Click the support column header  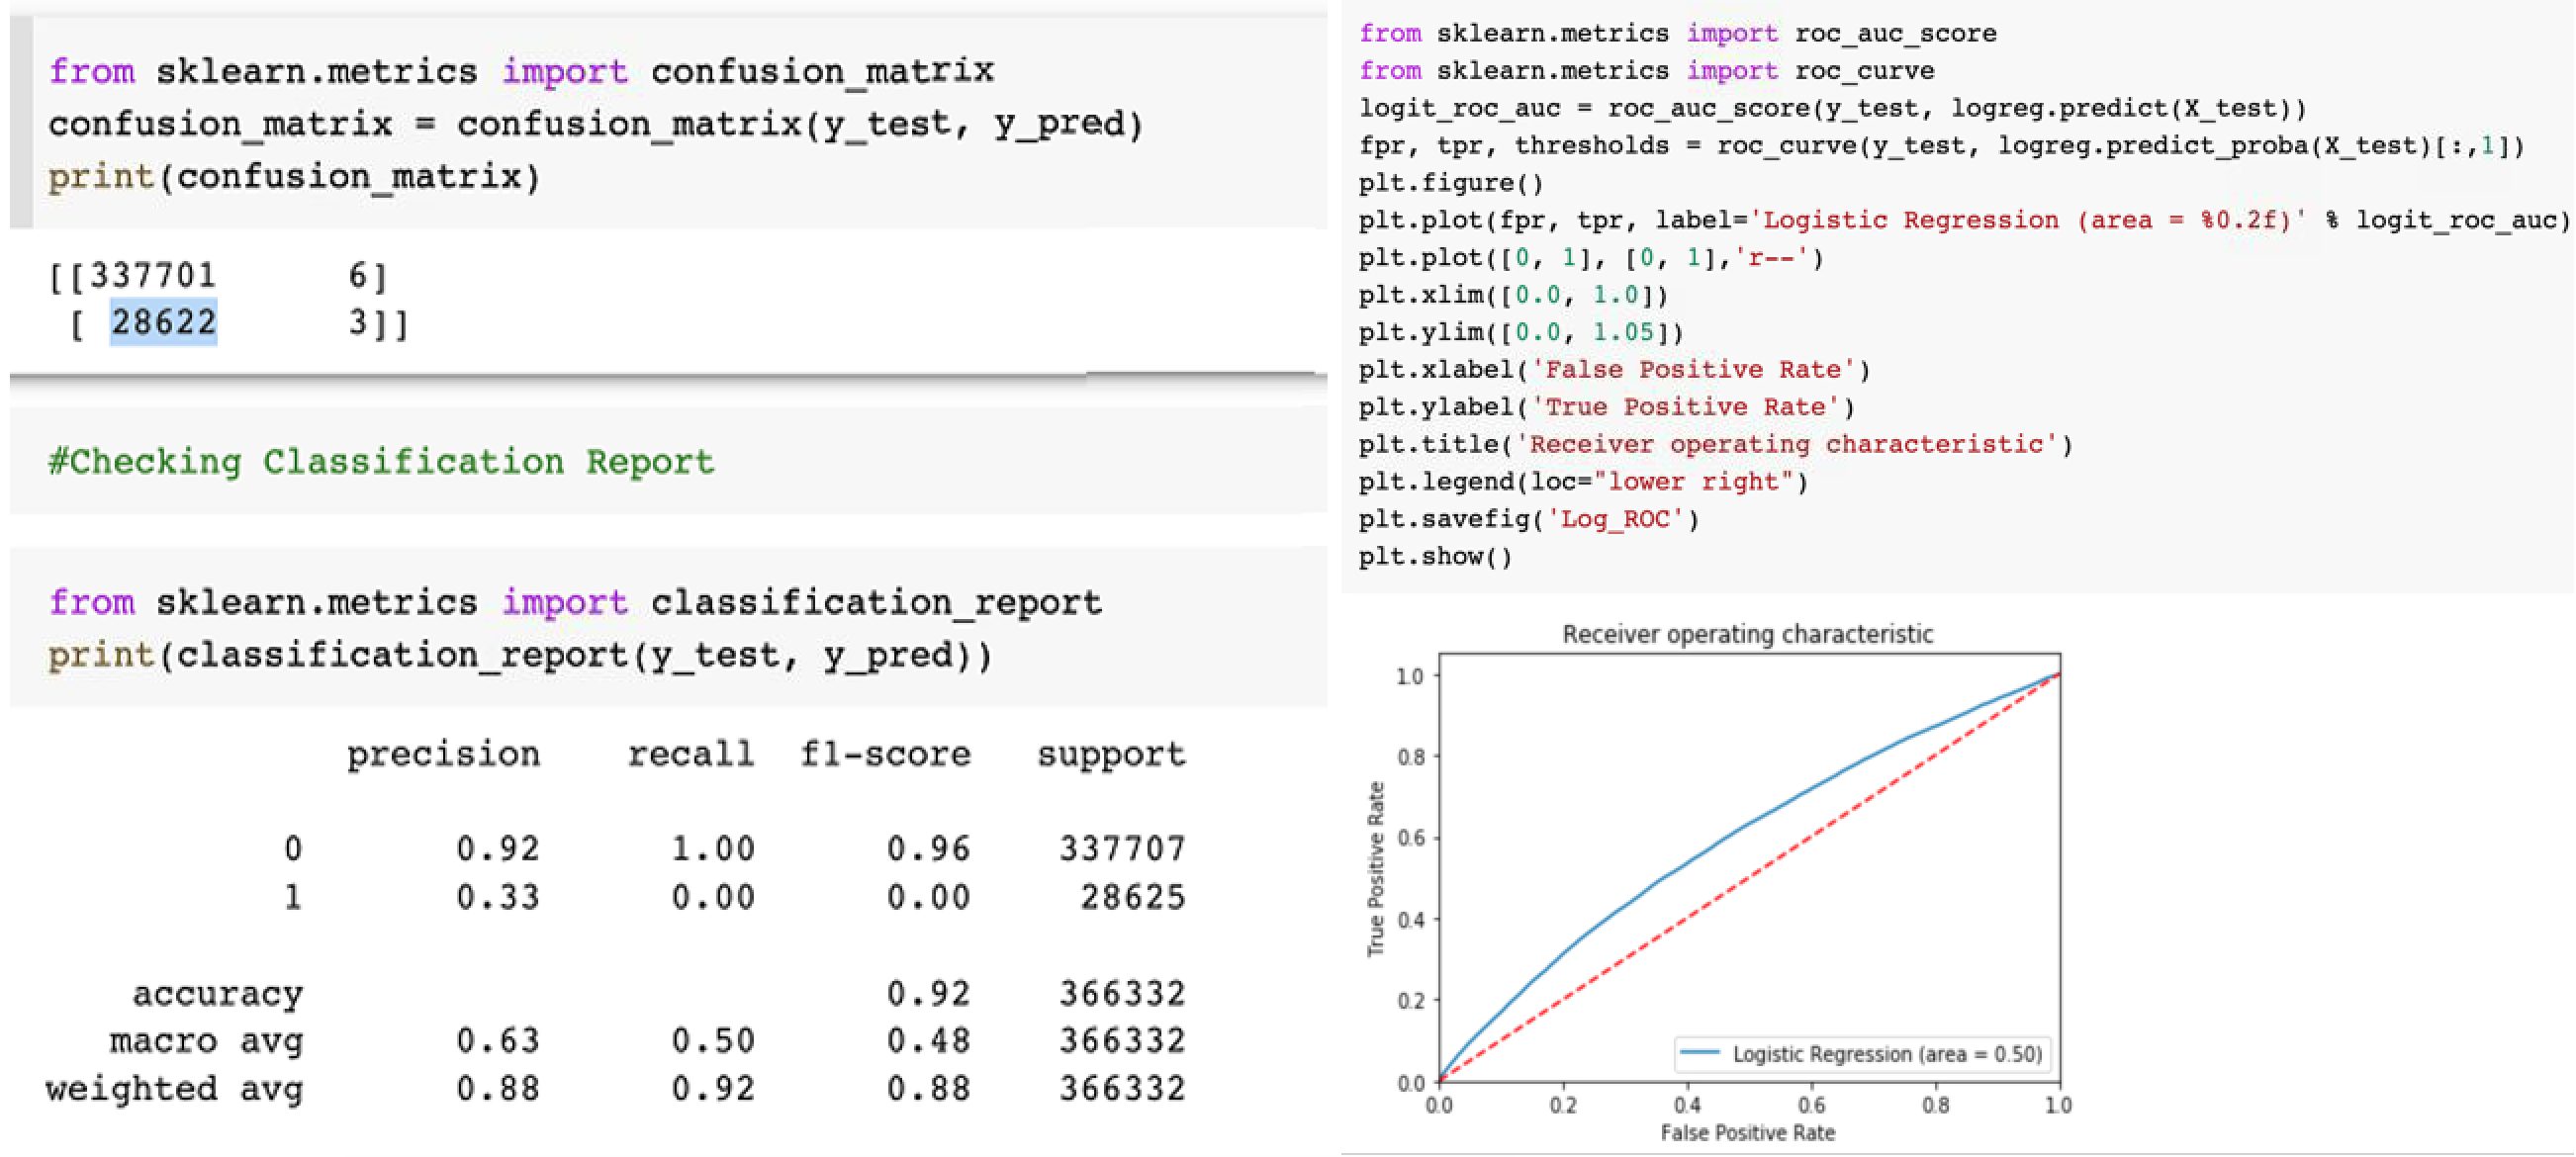pyautogui.click(x=1111, y=754)
